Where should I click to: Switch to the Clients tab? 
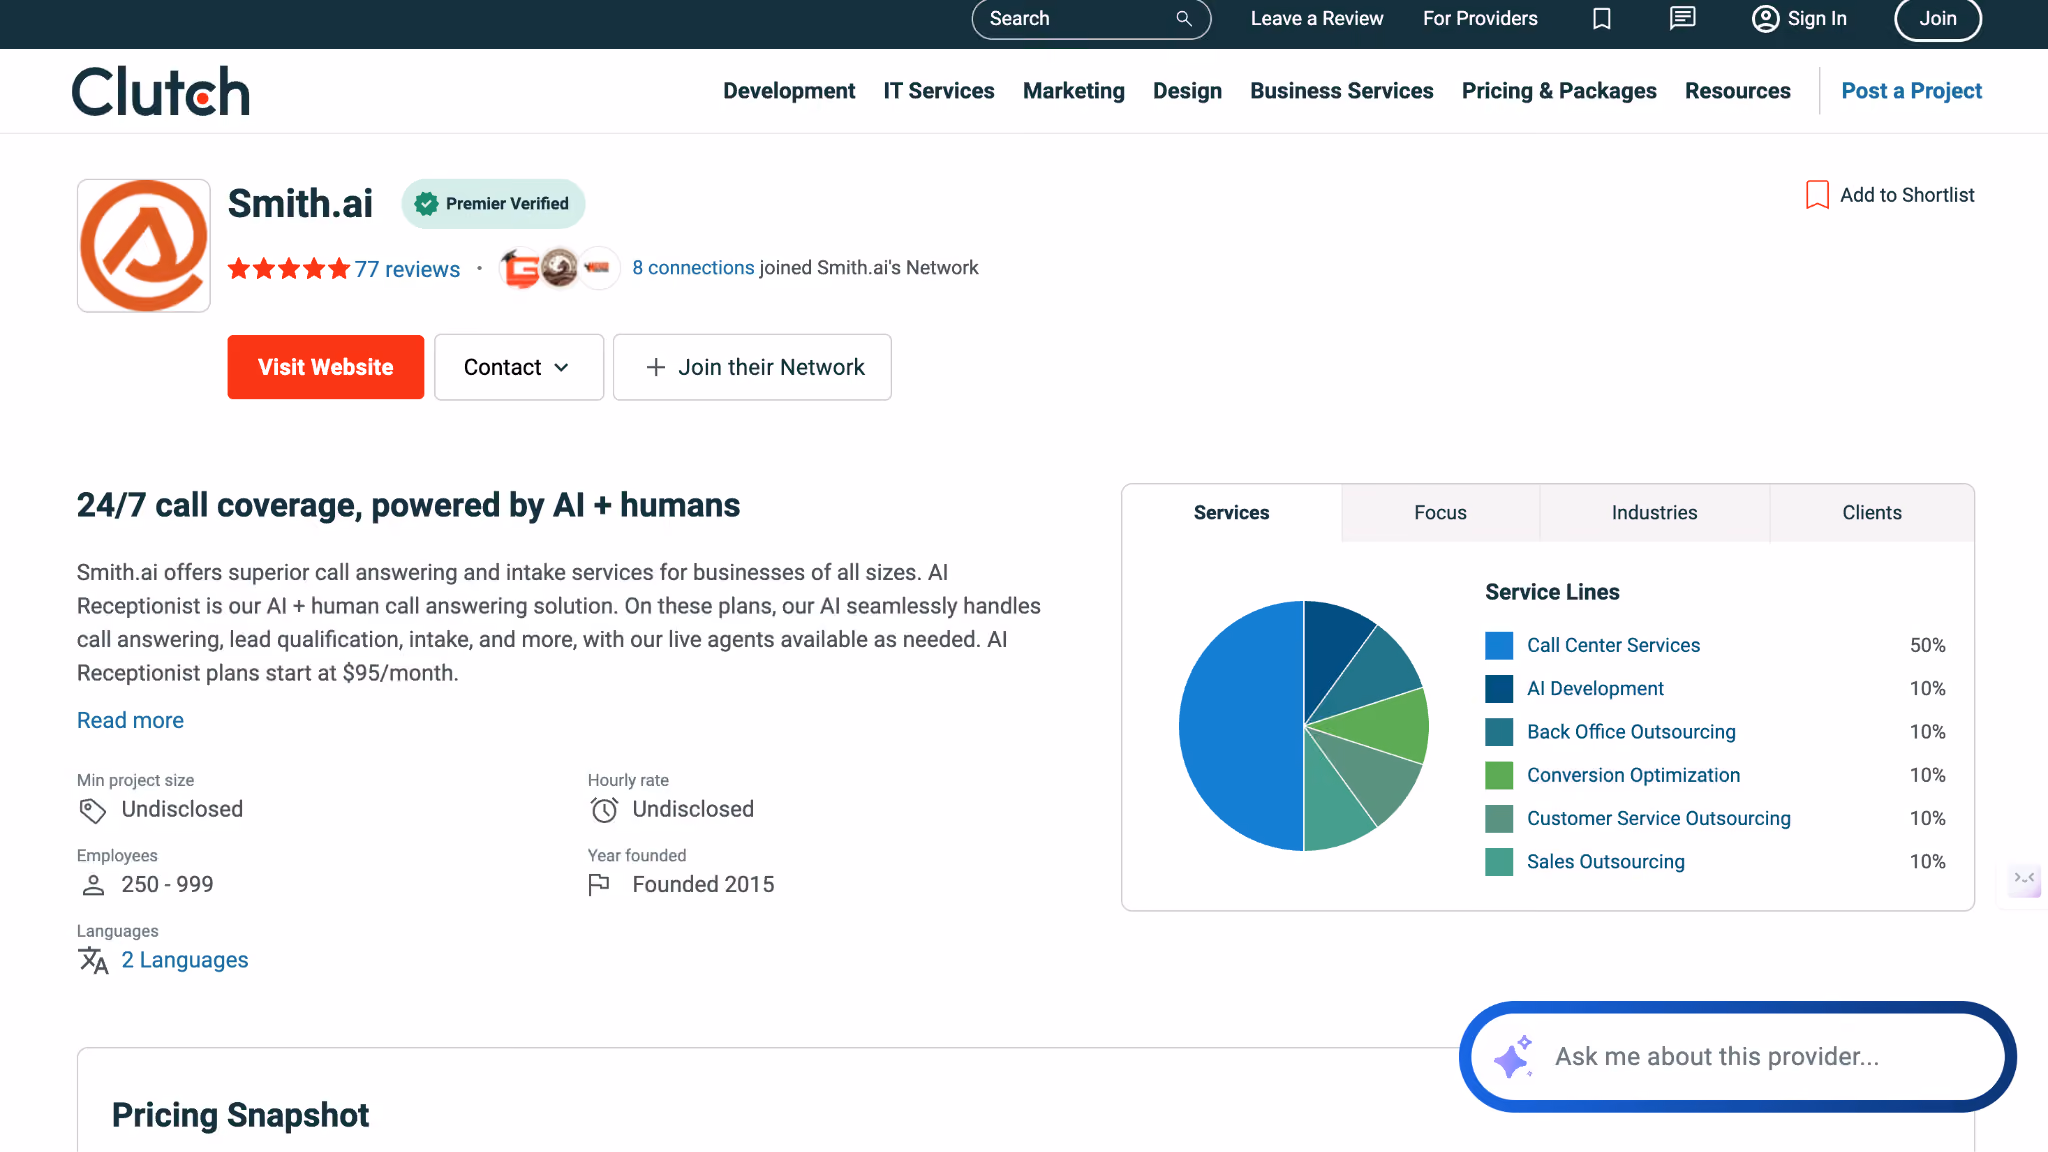click(x=1872, y=513)
